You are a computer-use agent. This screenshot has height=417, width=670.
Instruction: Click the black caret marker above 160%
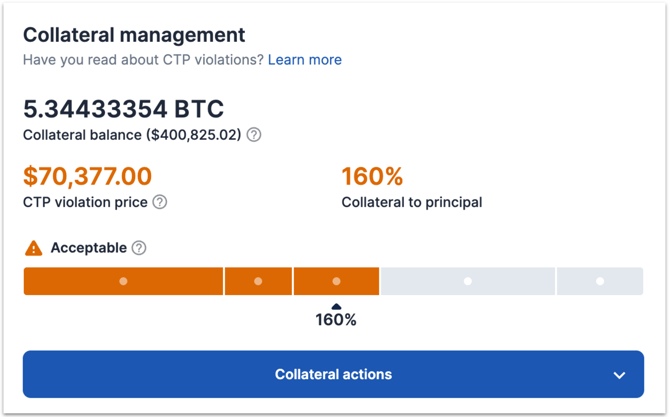336,307
